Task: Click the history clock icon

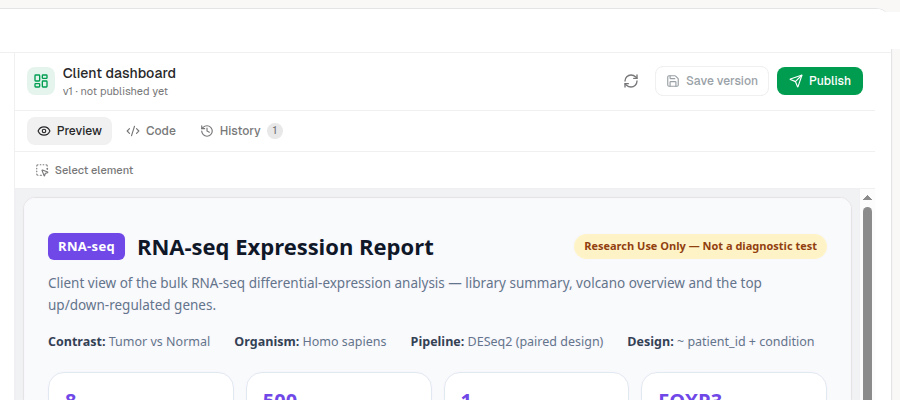Action: click(207, 131)
